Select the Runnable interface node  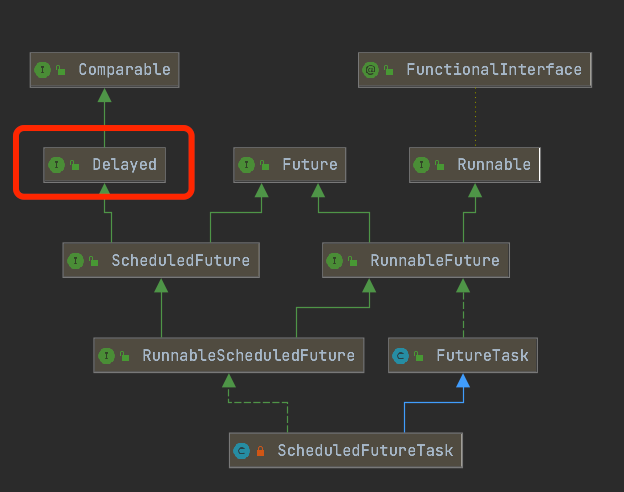pyautogui.click(x=475, y=165)
